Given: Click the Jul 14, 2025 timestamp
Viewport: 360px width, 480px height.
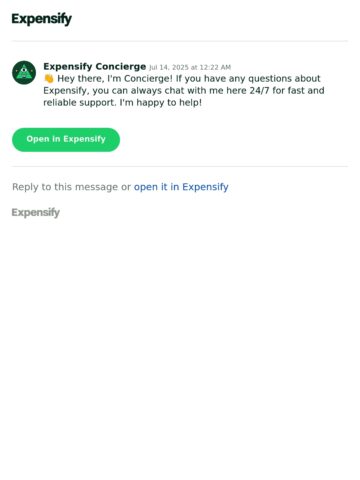Looking at the screenshot, I should pos(190,67).
